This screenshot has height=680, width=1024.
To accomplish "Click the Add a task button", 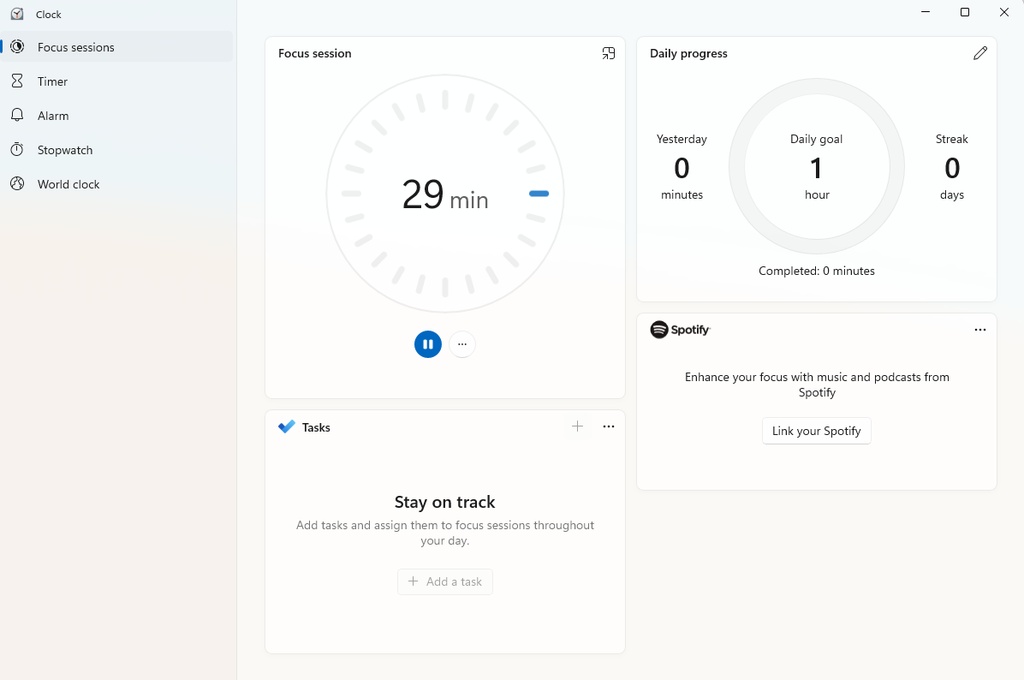I will (445, 581).
